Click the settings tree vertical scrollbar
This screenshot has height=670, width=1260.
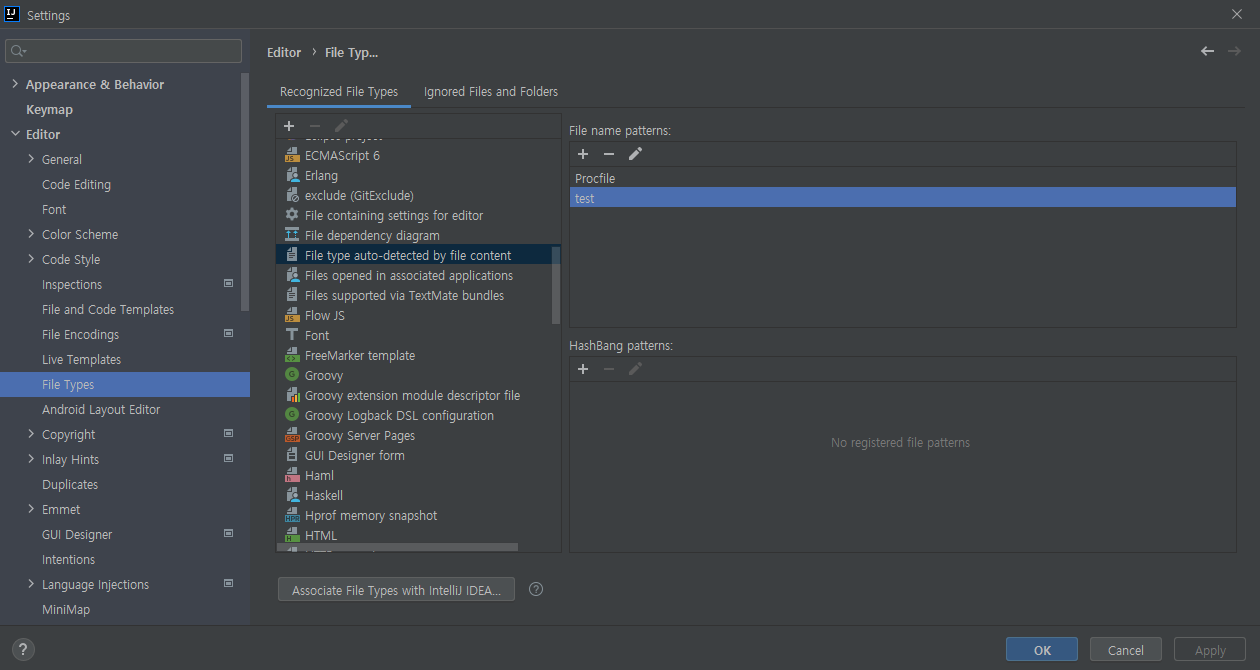pos(246,190)
